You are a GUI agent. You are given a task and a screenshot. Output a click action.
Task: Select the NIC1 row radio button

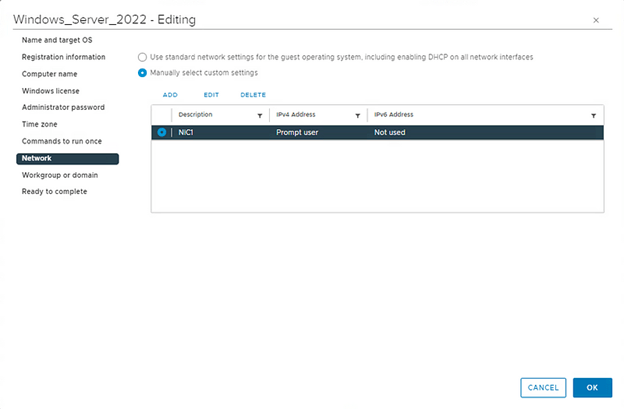coord(162,132)
